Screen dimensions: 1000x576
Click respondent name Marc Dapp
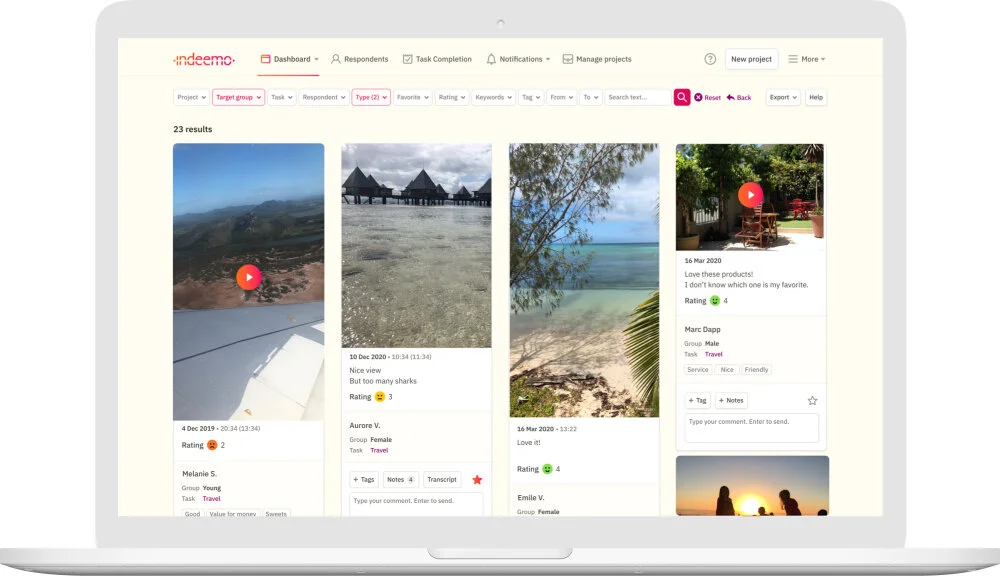[x=702, y=330]
